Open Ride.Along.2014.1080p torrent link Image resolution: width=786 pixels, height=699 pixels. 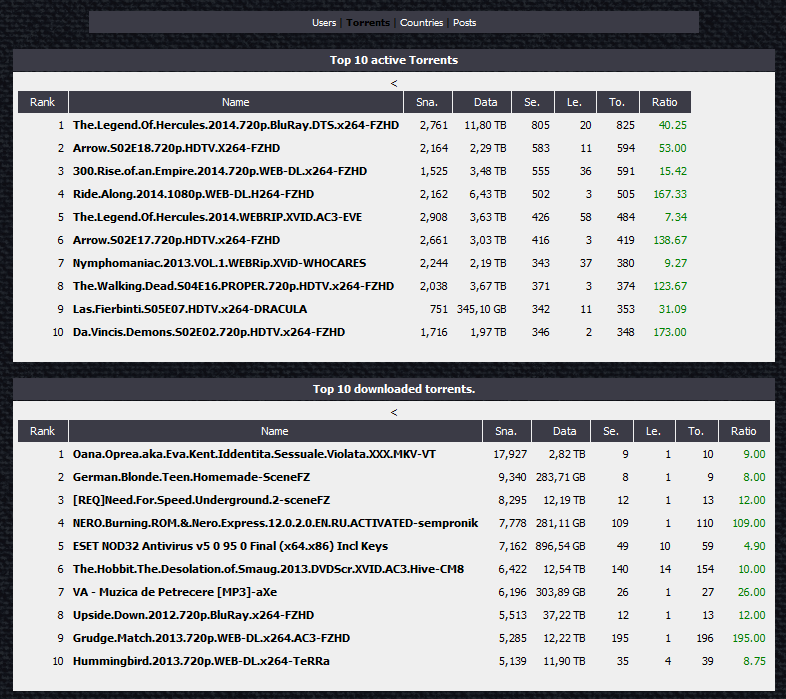193,194
